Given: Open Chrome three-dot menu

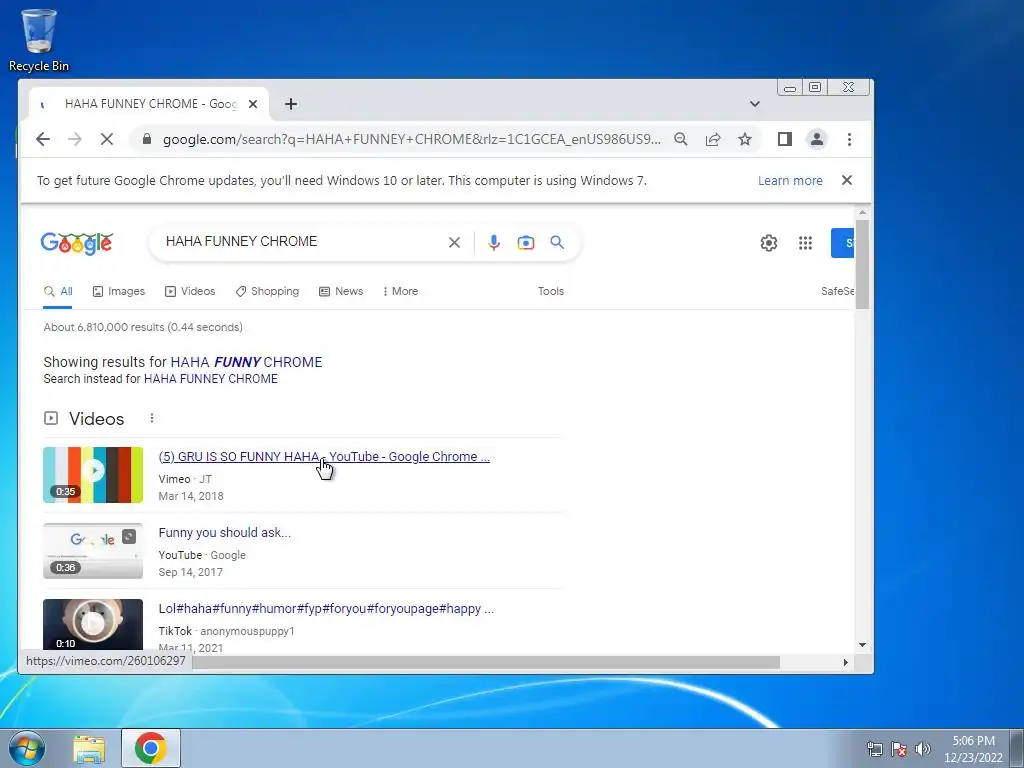Looking at the screenshot, I should tap(849, 139).
